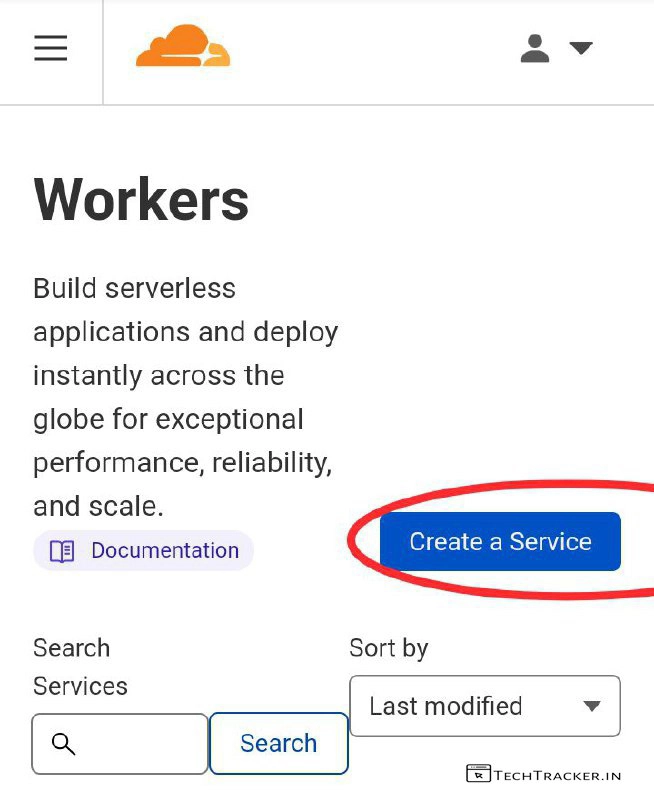
Task: Click the Workers page heading
Action: click(x=141, y=199)
